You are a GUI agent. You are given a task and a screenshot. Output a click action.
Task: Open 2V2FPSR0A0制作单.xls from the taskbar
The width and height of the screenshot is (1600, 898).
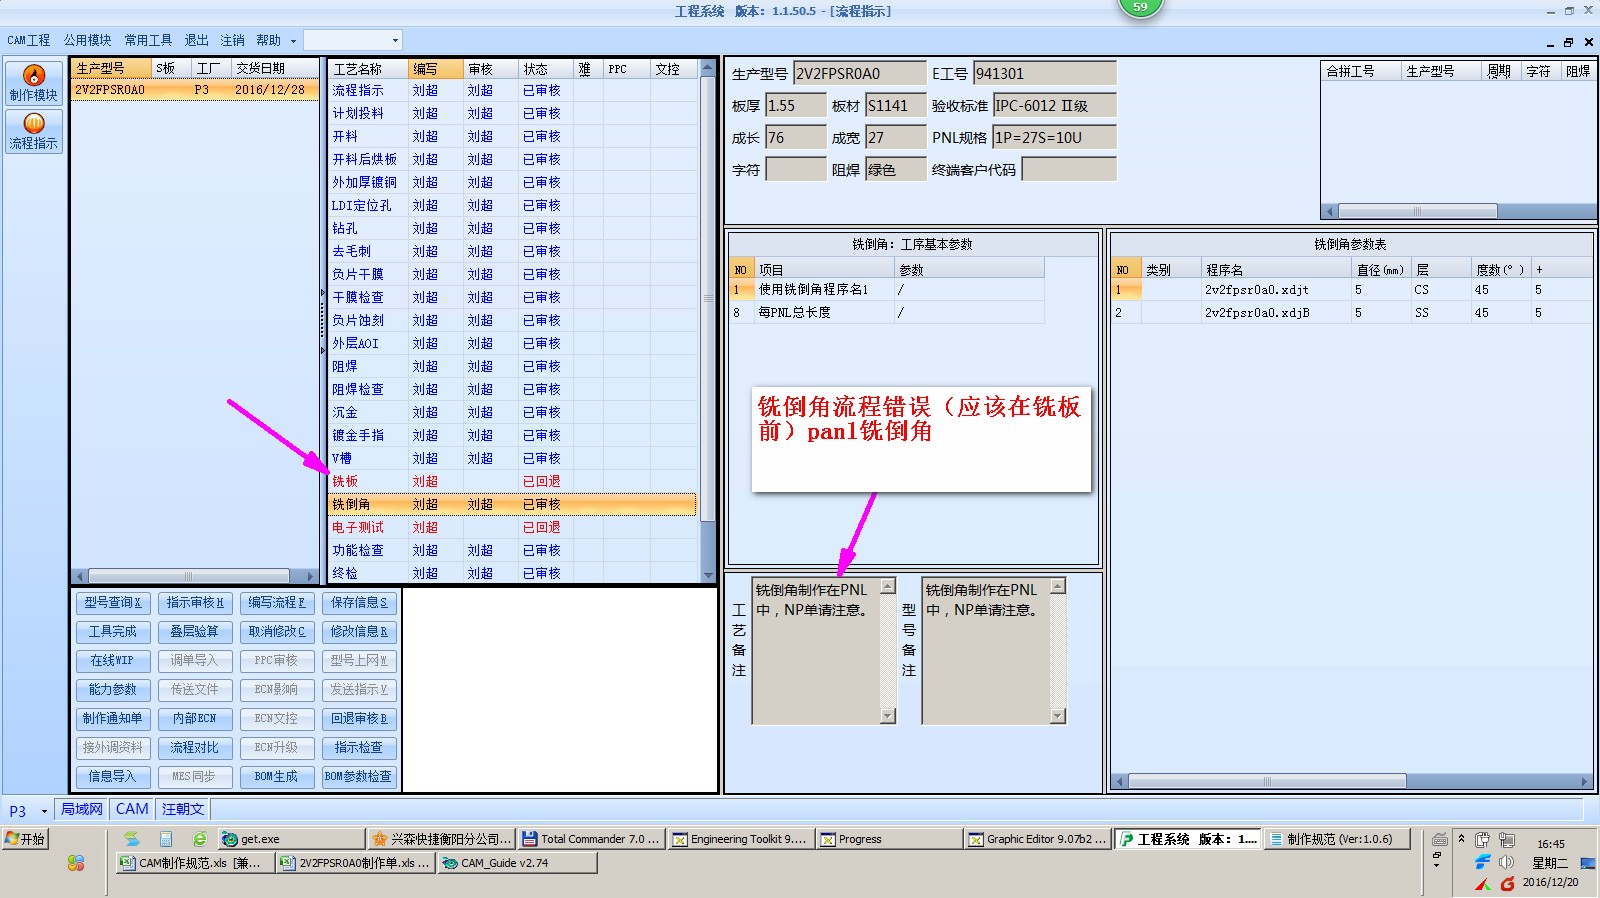(x=355, y=863)
